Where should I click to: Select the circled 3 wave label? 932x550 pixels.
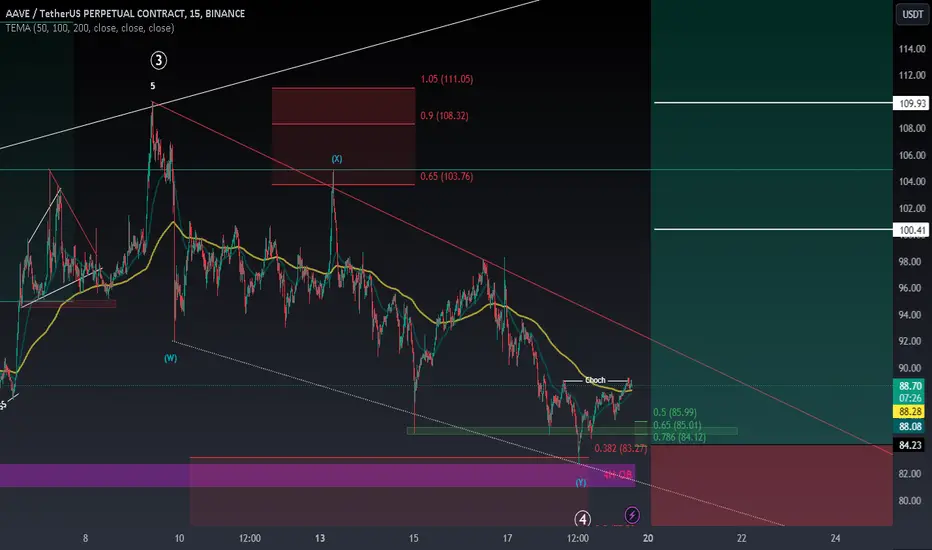click(x=158, y=60)
